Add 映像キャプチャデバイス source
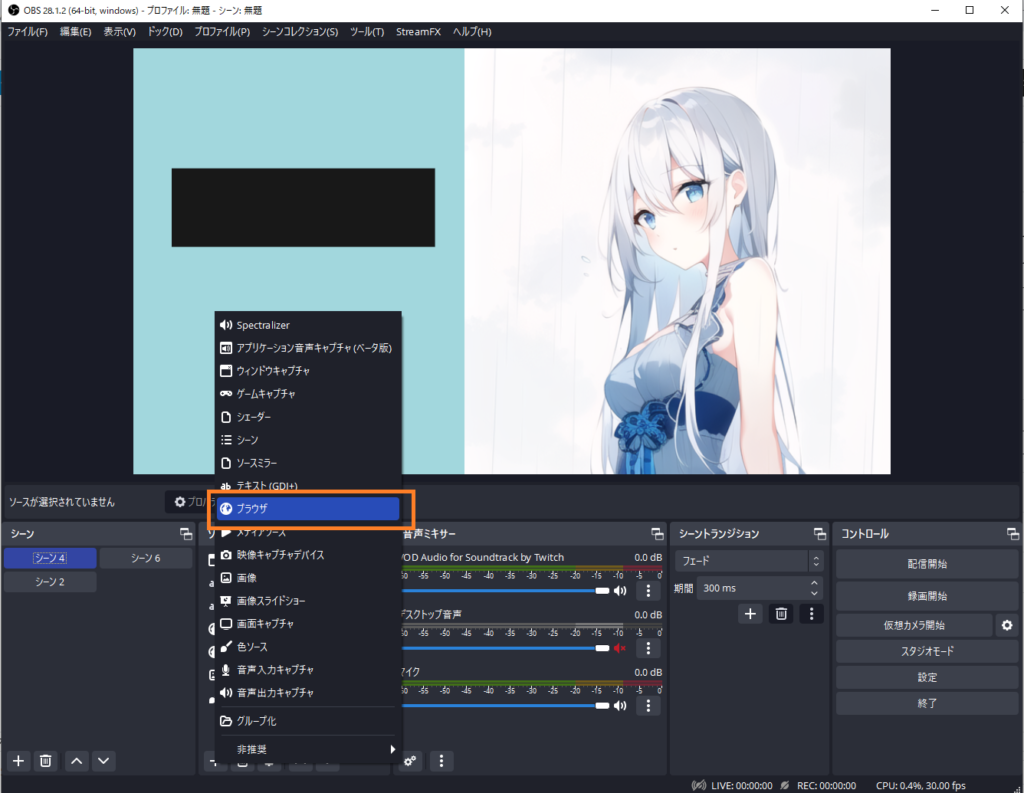The image size is (1024, 793). 308,555
